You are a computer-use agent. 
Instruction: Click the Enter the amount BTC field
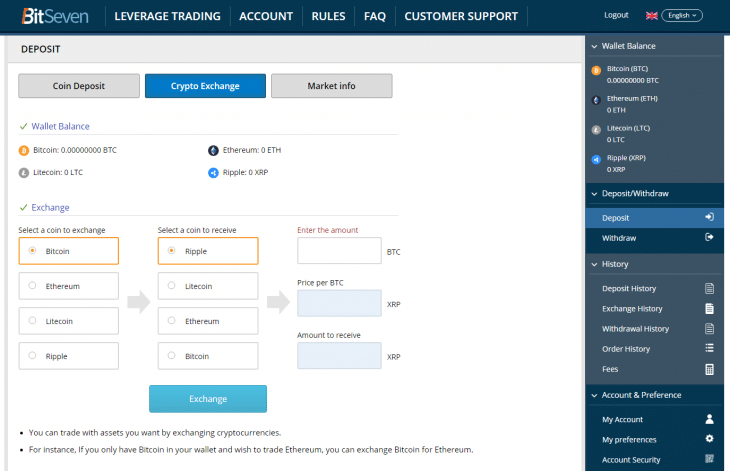click(x=339, y=251)
